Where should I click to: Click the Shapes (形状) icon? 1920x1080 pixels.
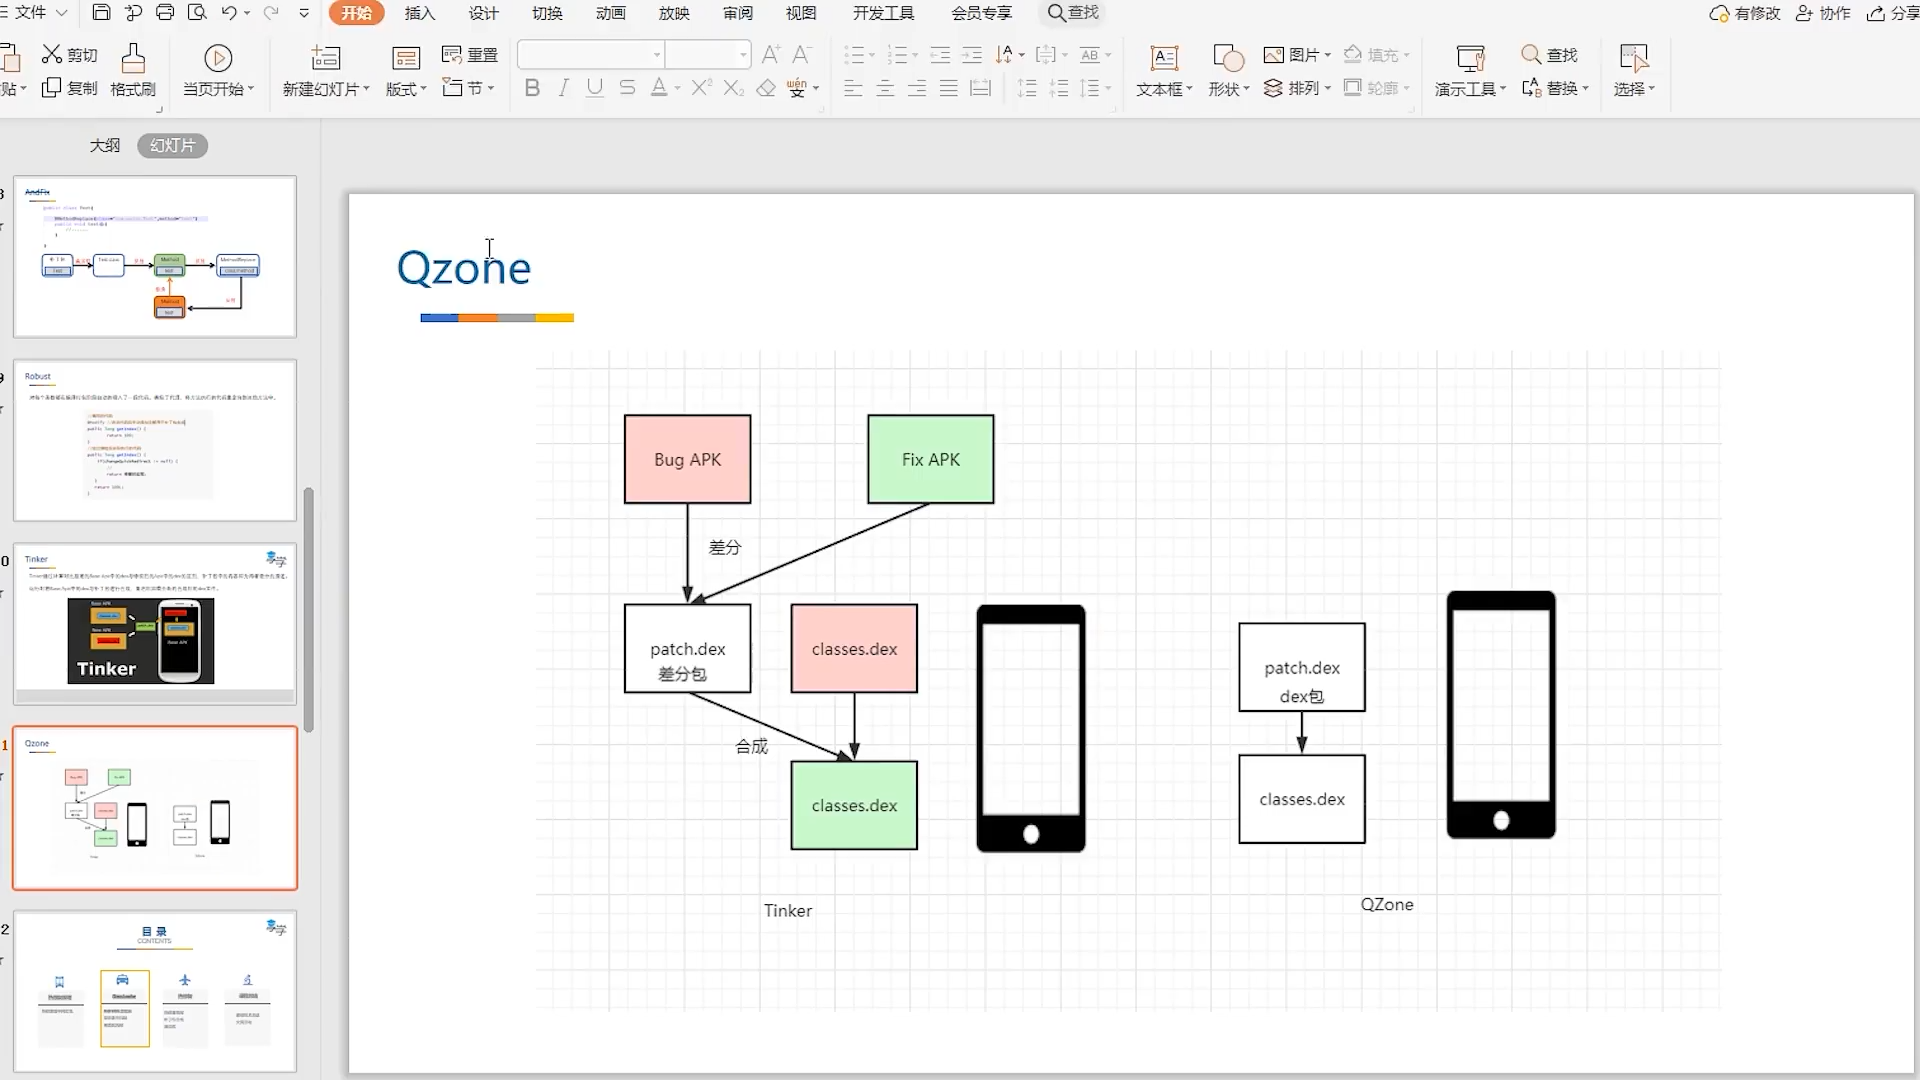coord(1227,58)
